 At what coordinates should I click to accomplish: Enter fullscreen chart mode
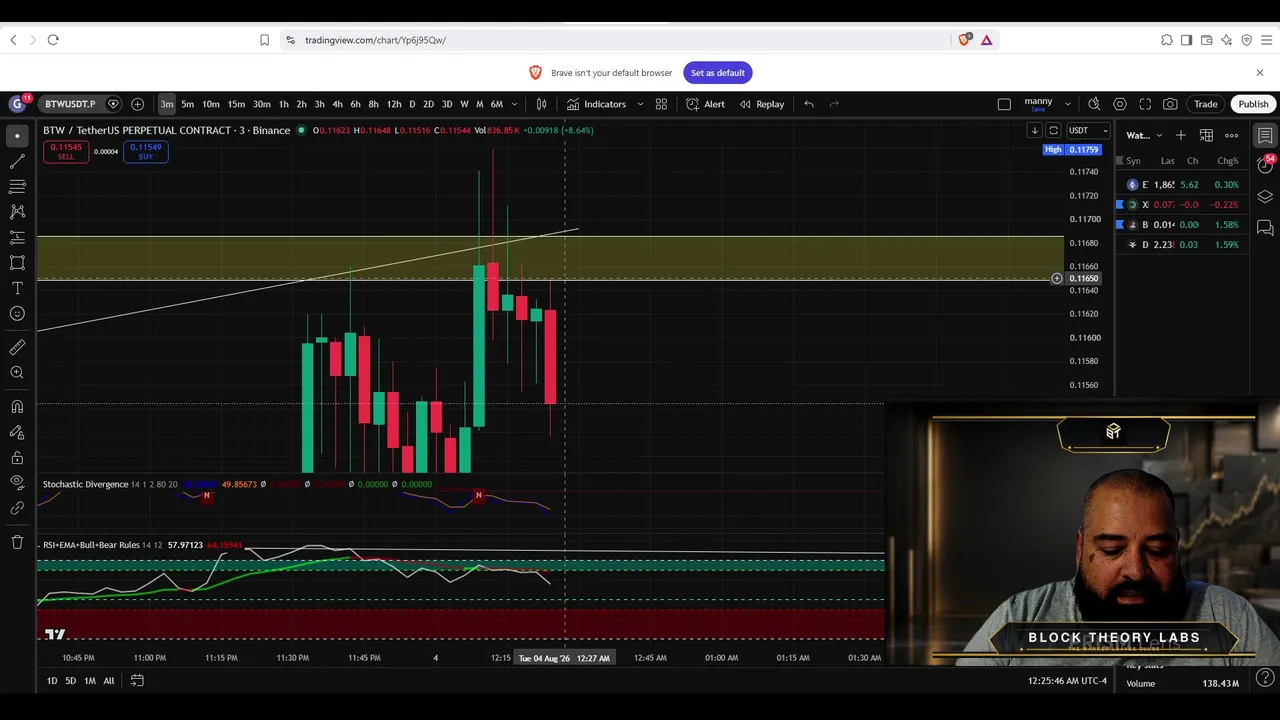(x=1145, y=104)
